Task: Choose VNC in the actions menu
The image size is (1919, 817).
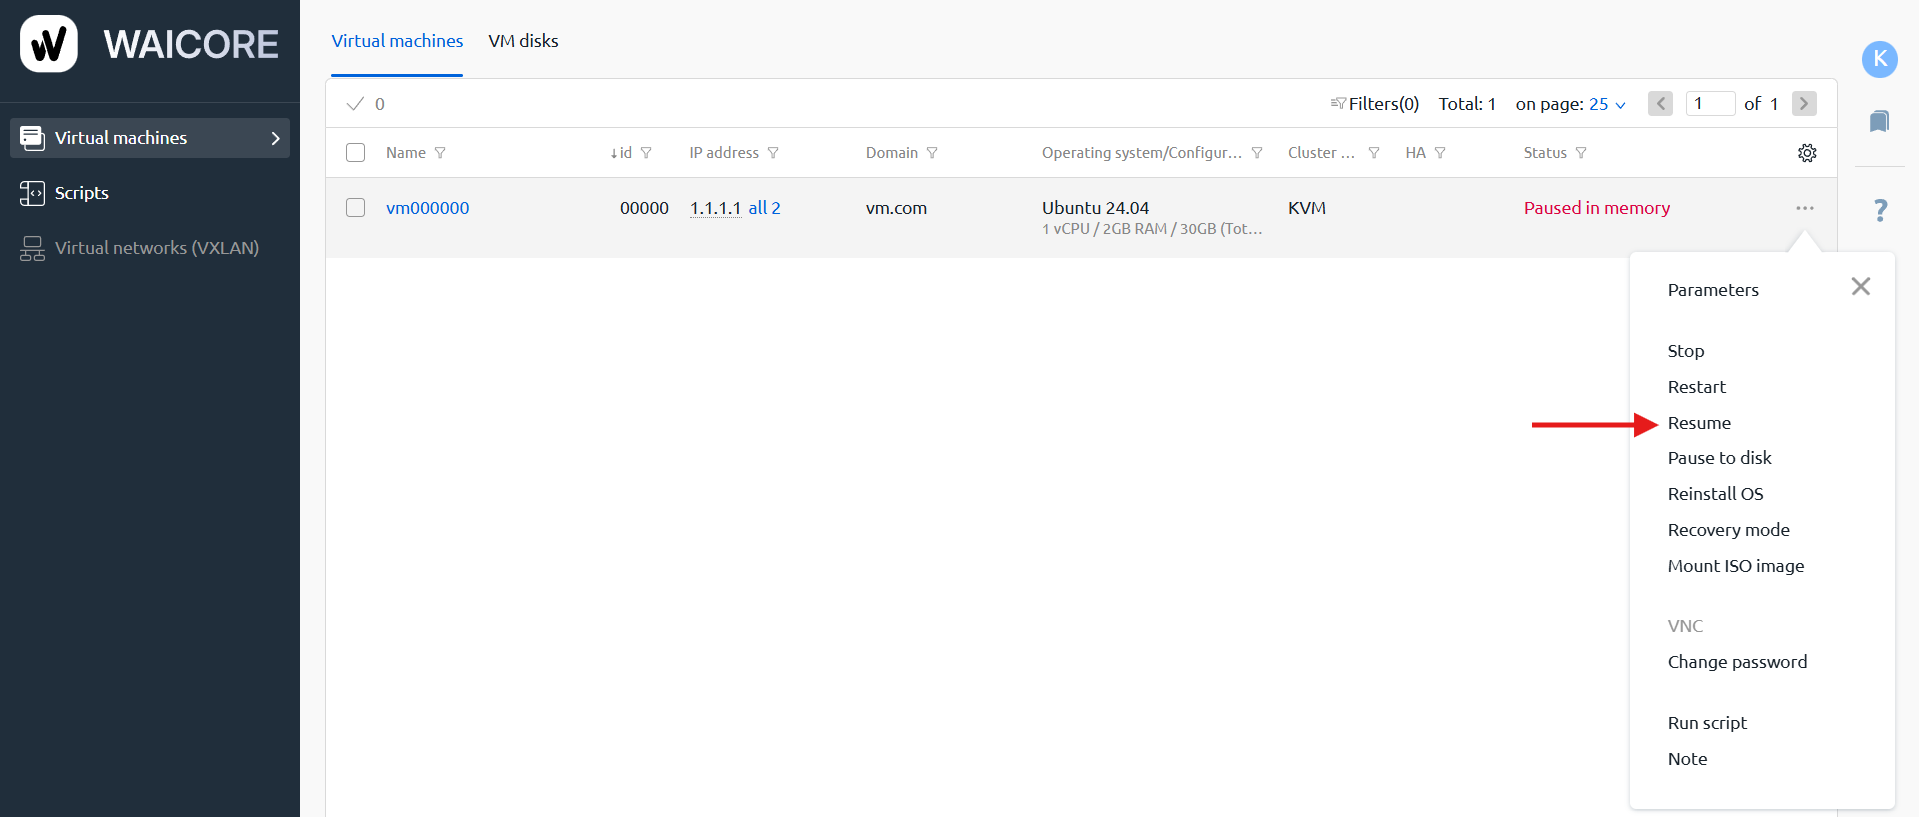Action: [x=1685, y=626]
